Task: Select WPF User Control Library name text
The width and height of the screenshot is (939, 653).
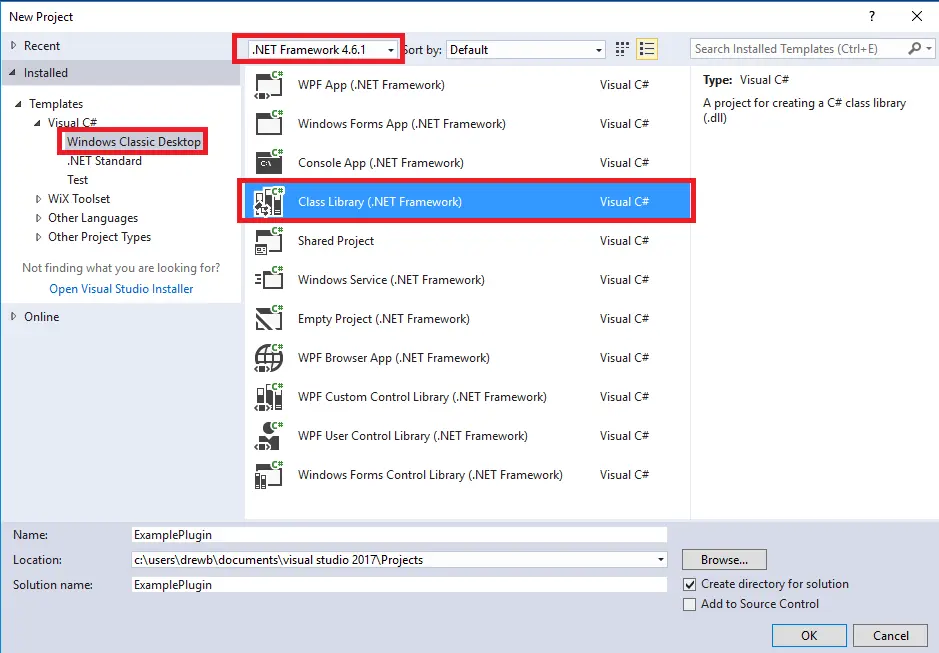Action: [x=413, y=436]
